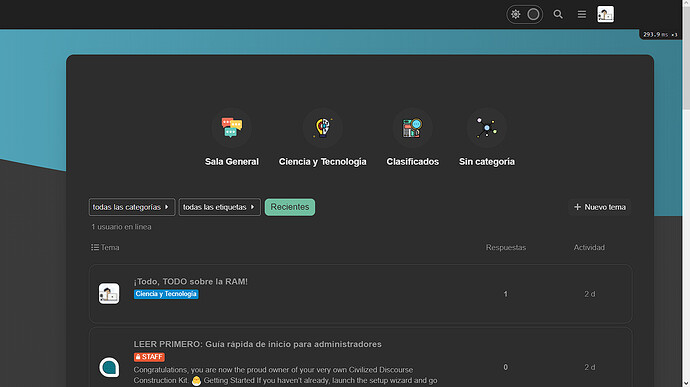Open Ciencia y Tecnología category title
690x387 pixels.
(x=323, y=162)
